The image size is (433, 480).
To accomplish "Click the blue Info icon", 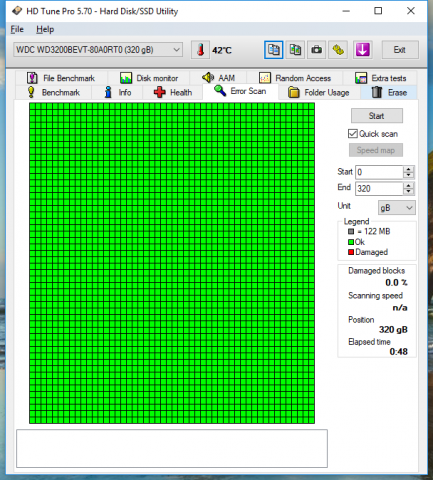I will click(108, 92).
